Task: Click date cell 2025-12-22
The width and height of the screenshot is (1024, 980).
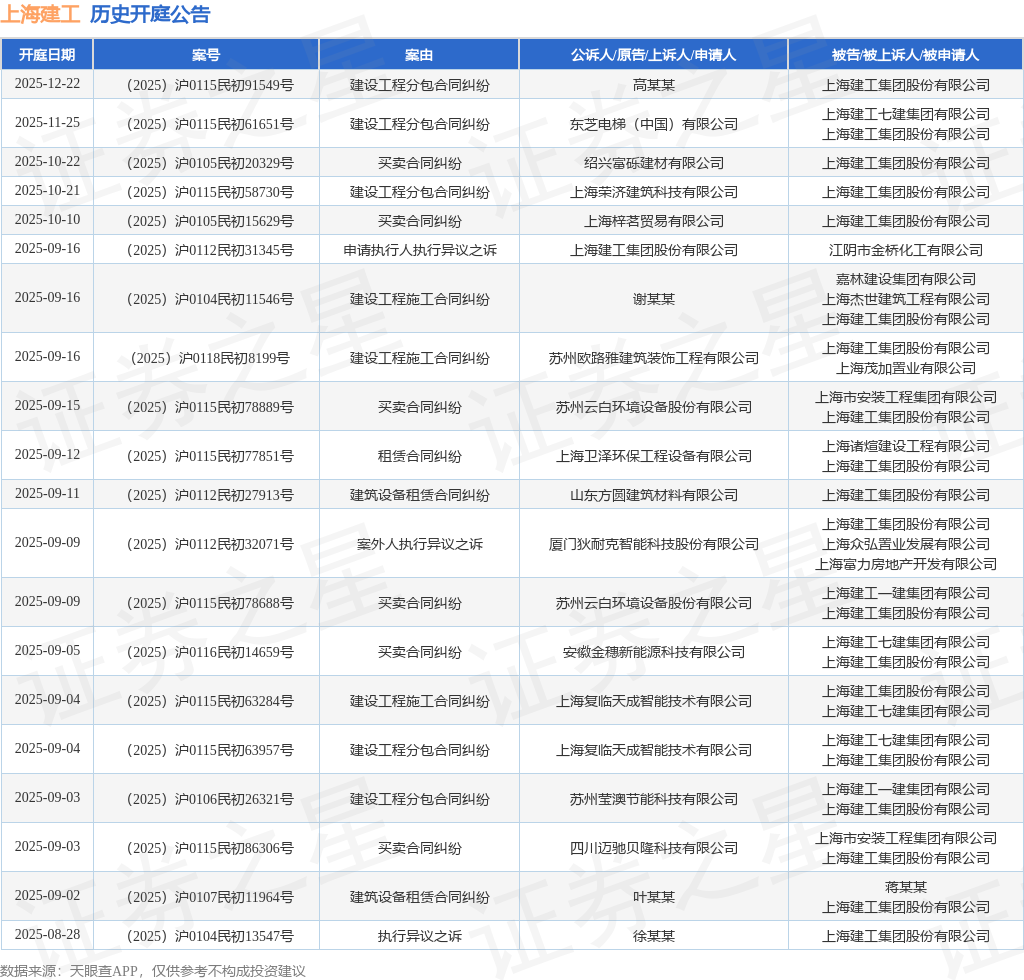Action: click(47, 84)
